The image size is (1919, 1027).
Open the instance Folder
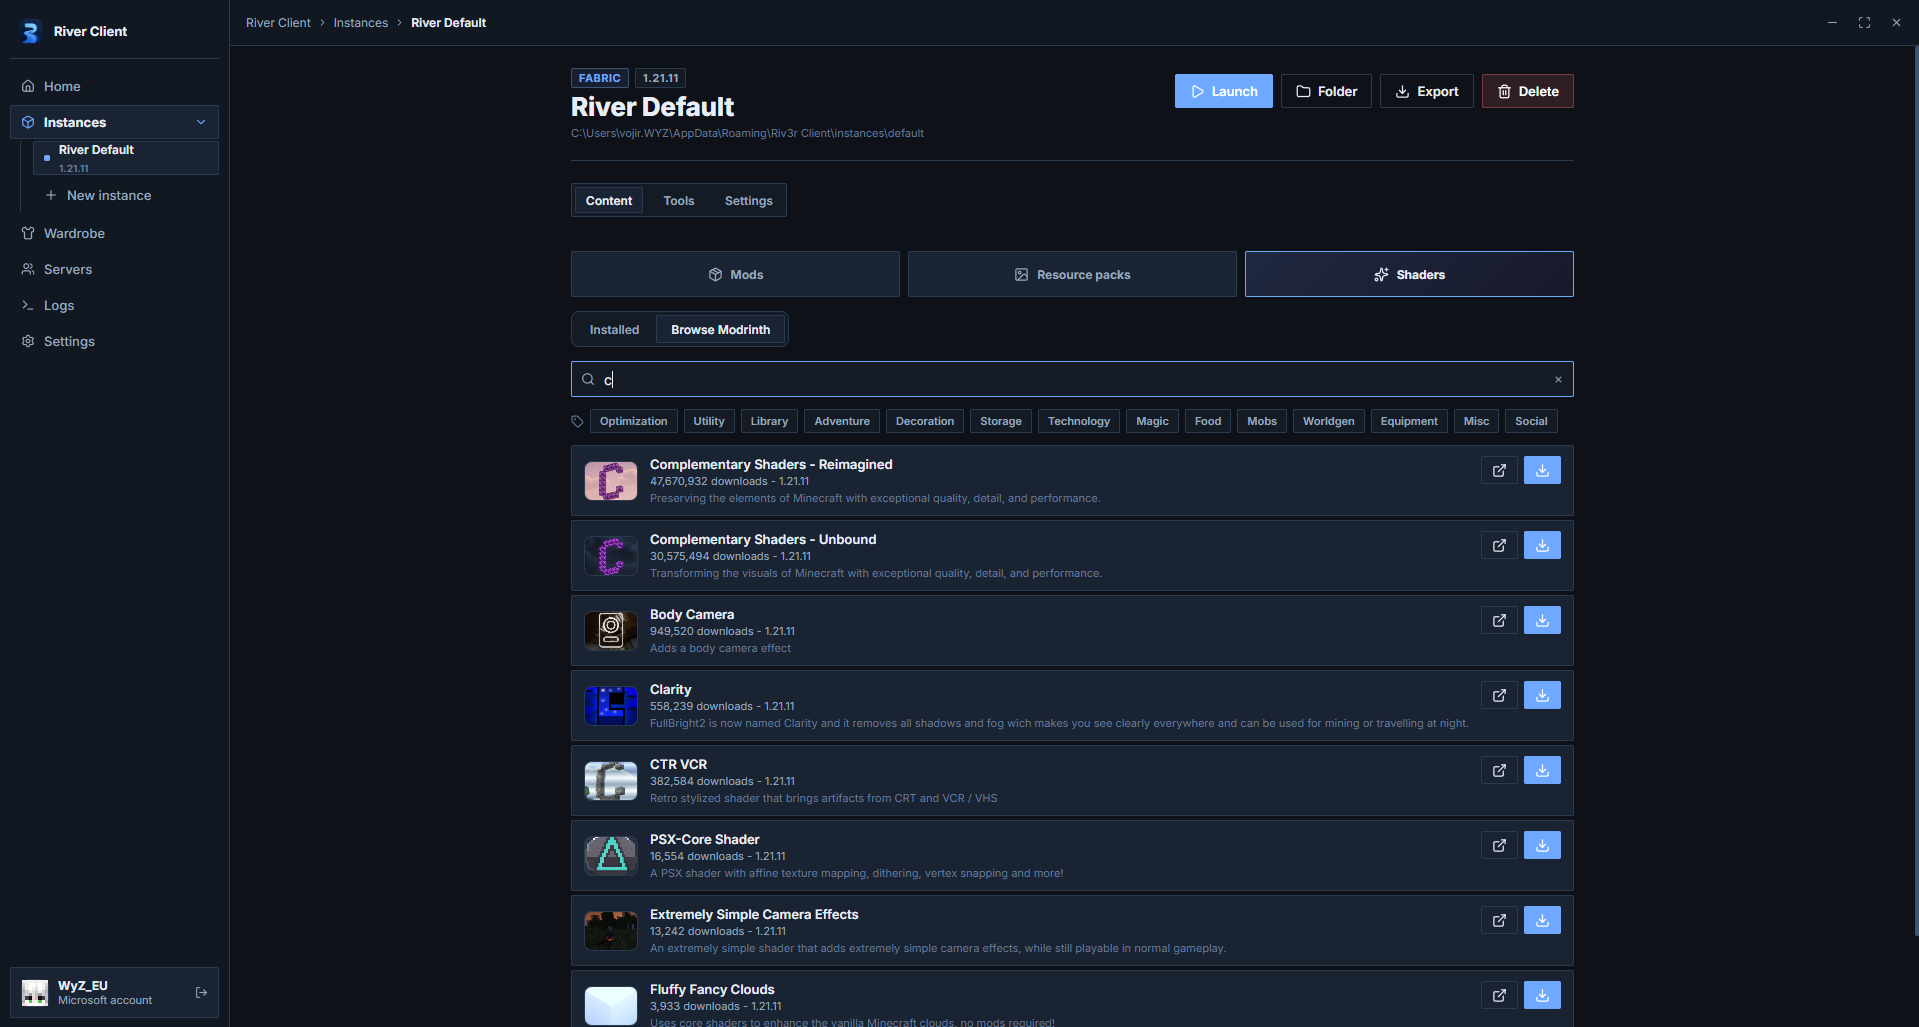(1326, 91)
